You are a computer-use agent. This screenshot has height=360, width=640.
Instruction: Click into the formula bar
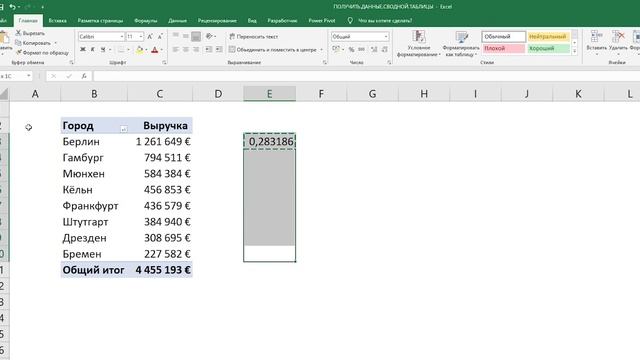pos(366,76)
